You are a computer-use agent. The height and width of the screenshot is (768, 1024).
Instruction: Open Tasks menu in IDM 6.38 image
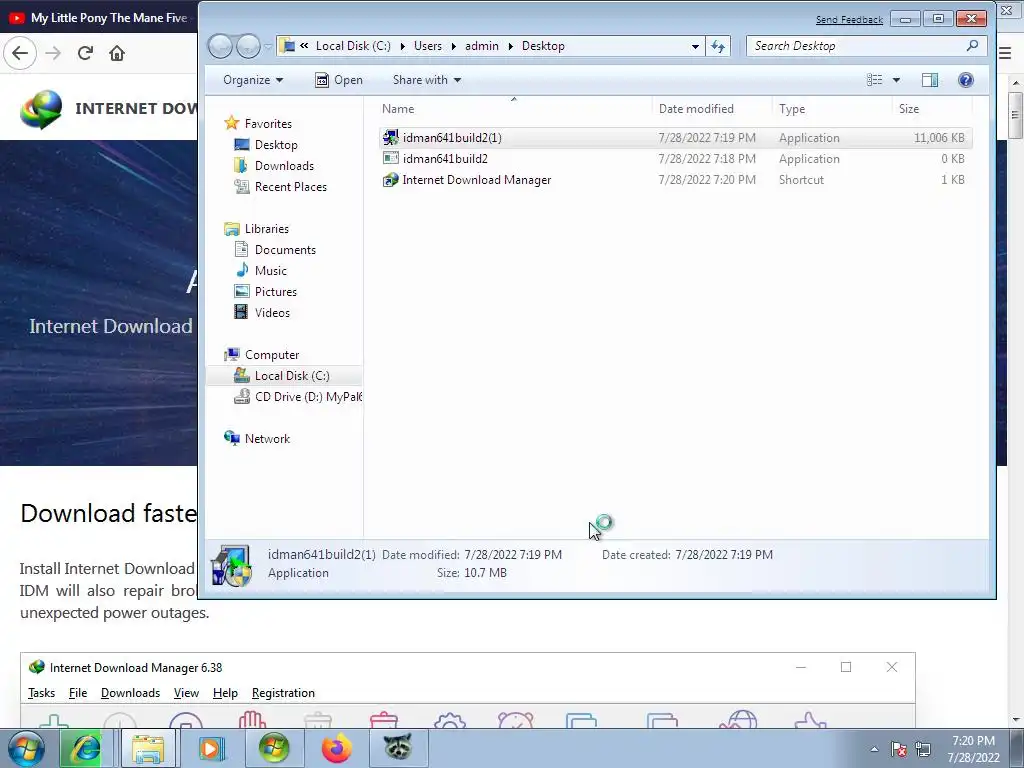coord(41,693)
